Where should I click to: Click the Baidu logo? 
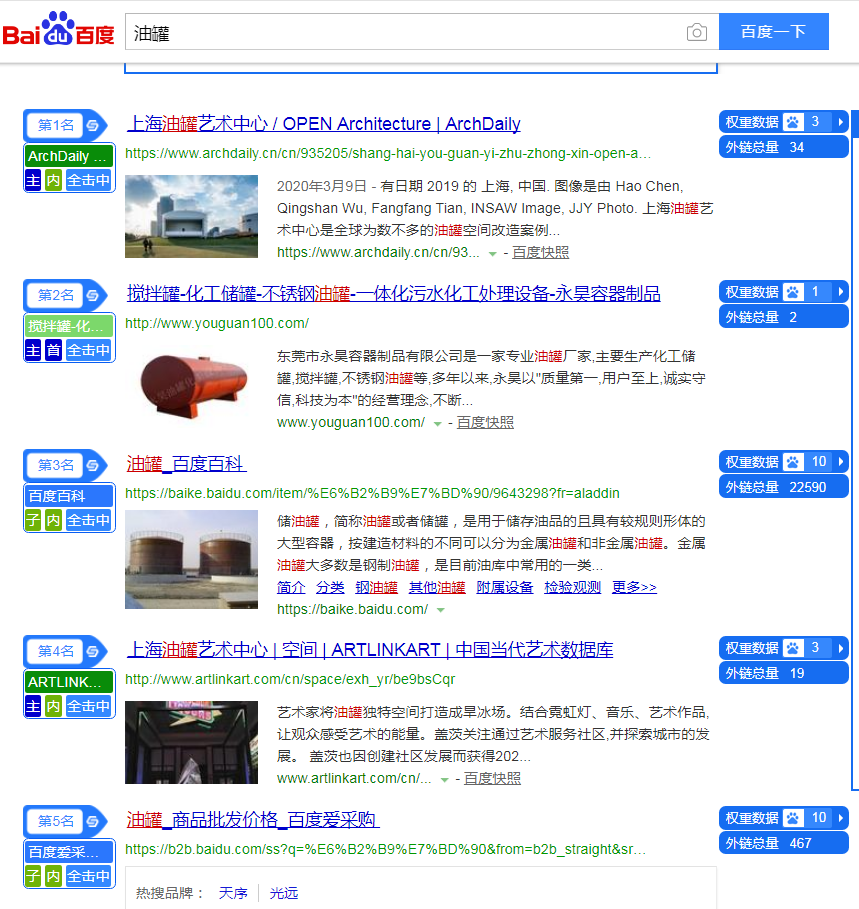[x=58, y=29]
